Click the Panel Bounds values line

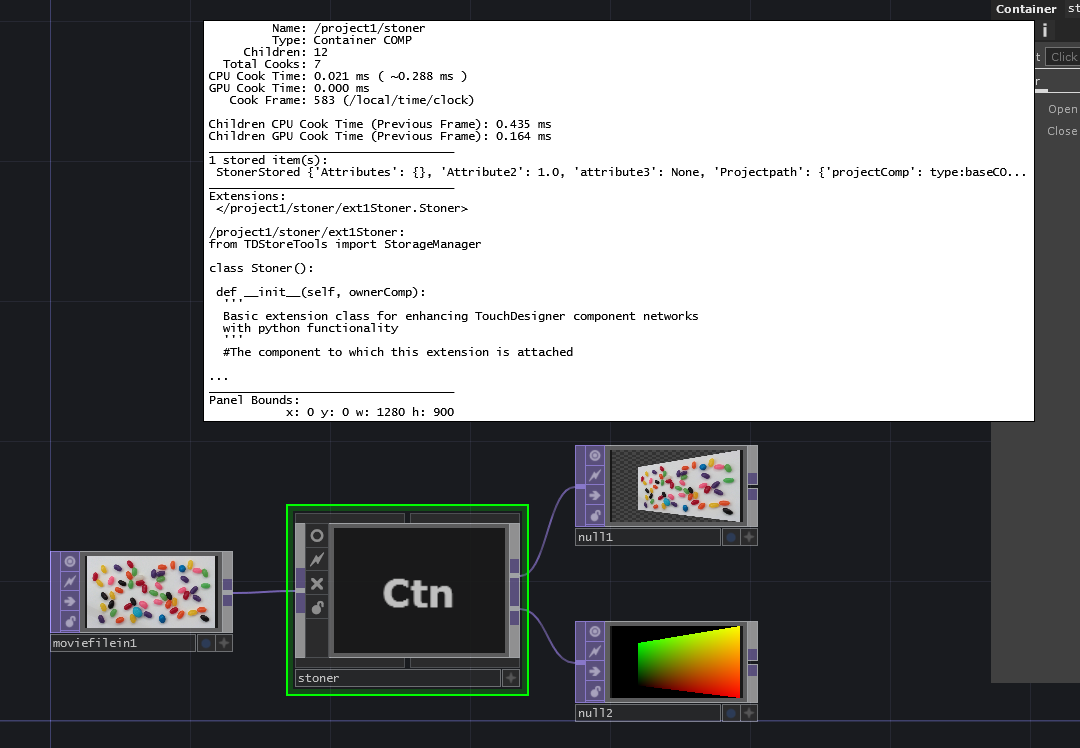370,413
